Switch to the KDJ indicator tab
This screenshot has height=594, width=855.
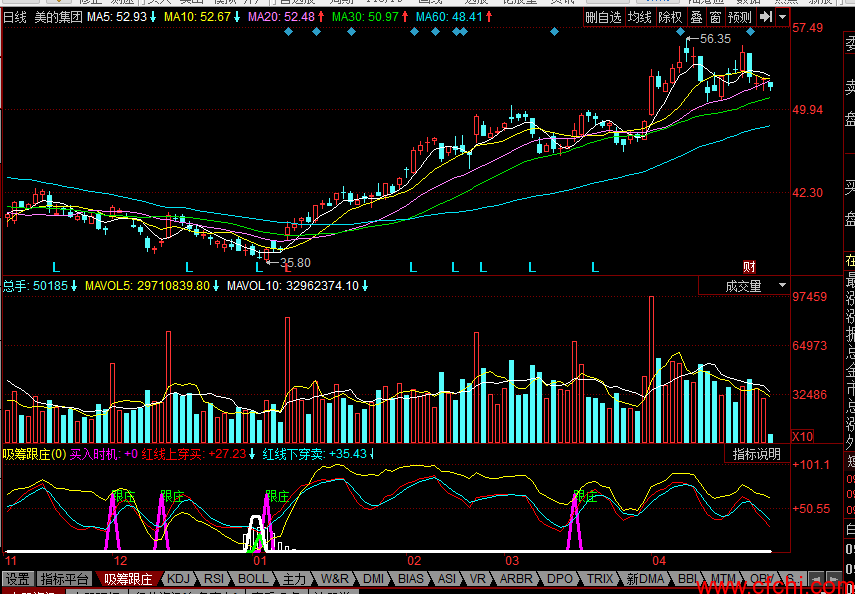tap(180, 579)
